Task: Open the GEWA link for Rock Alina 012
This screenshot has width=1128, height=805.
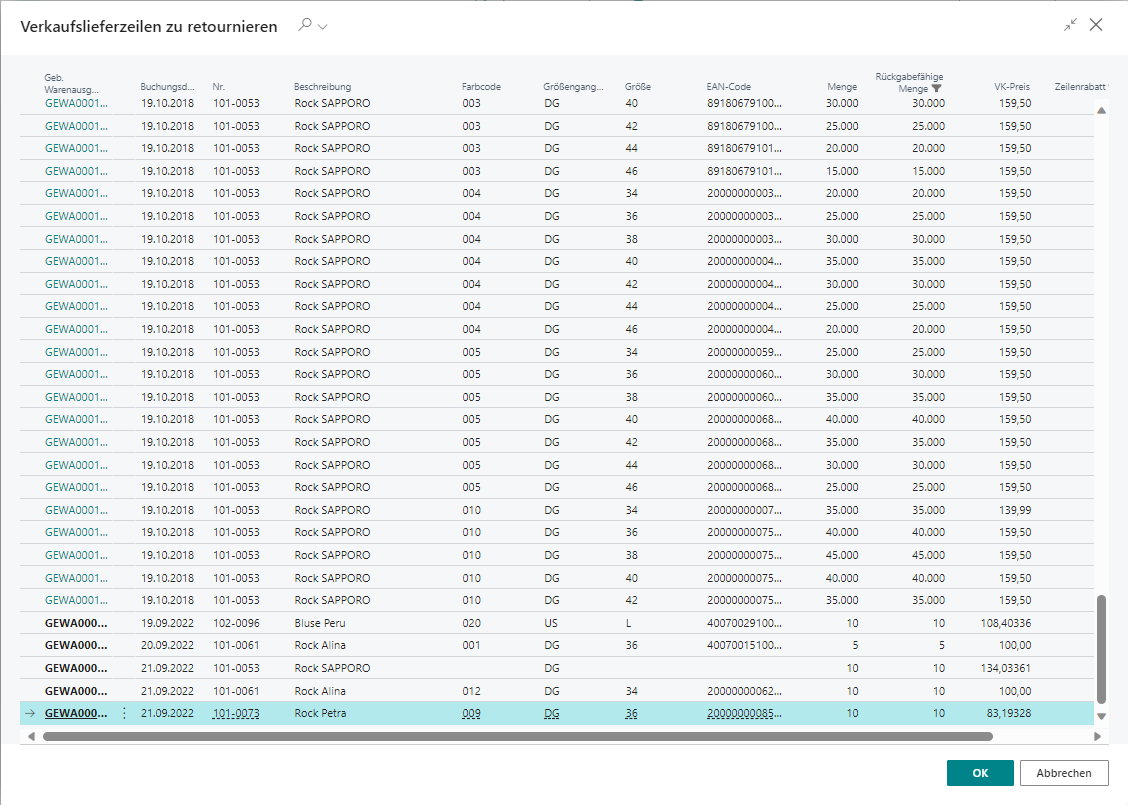Action: 76,691
